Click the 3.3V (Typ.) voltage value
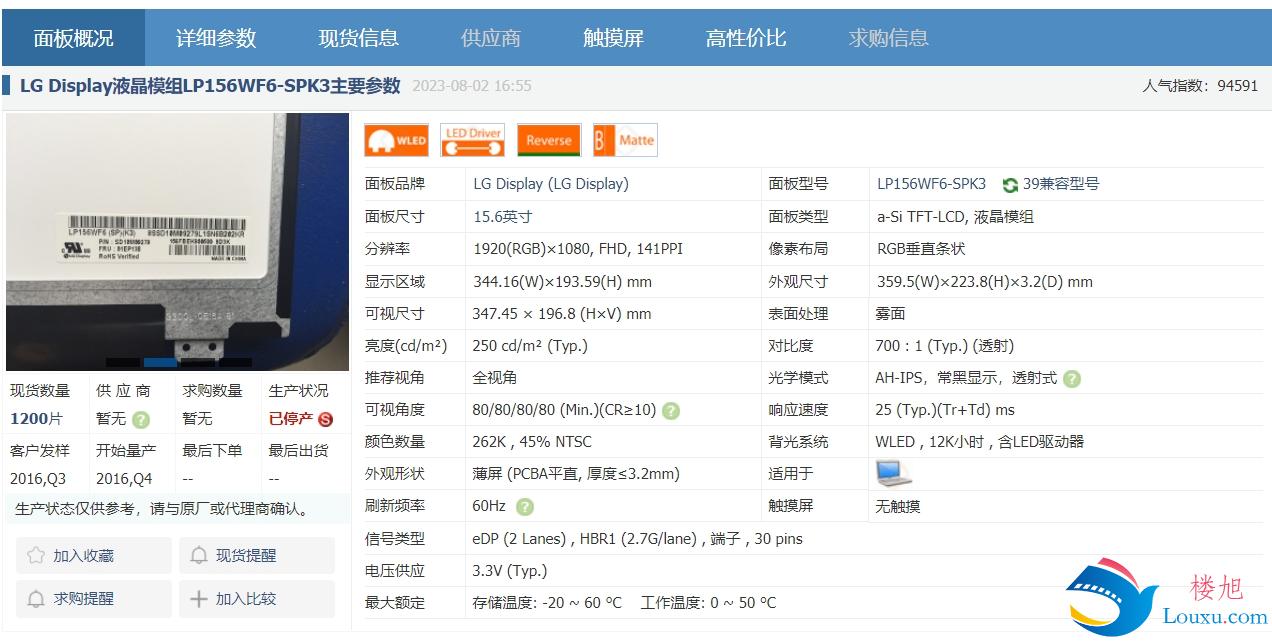1272x644 pixels. pos(510,571)
